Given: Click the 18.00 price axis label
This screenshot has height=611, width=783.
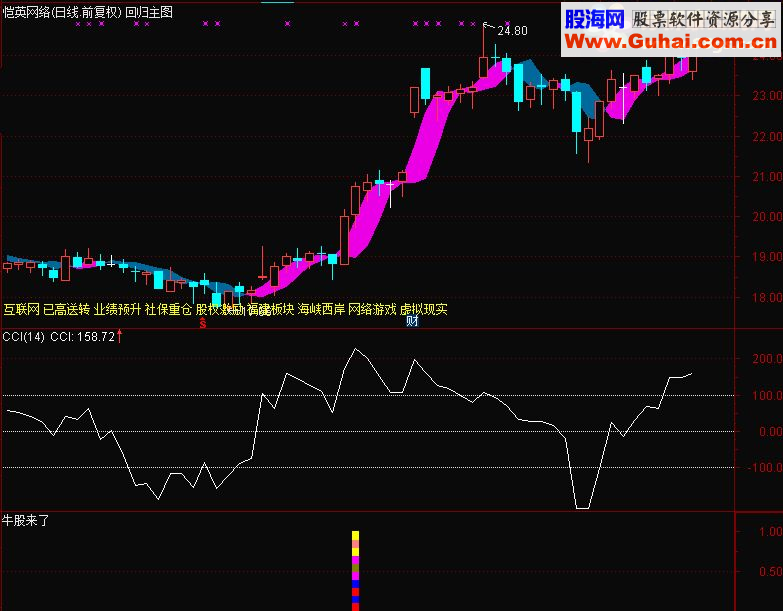Looking at the screenshot, I should [767, 298].
